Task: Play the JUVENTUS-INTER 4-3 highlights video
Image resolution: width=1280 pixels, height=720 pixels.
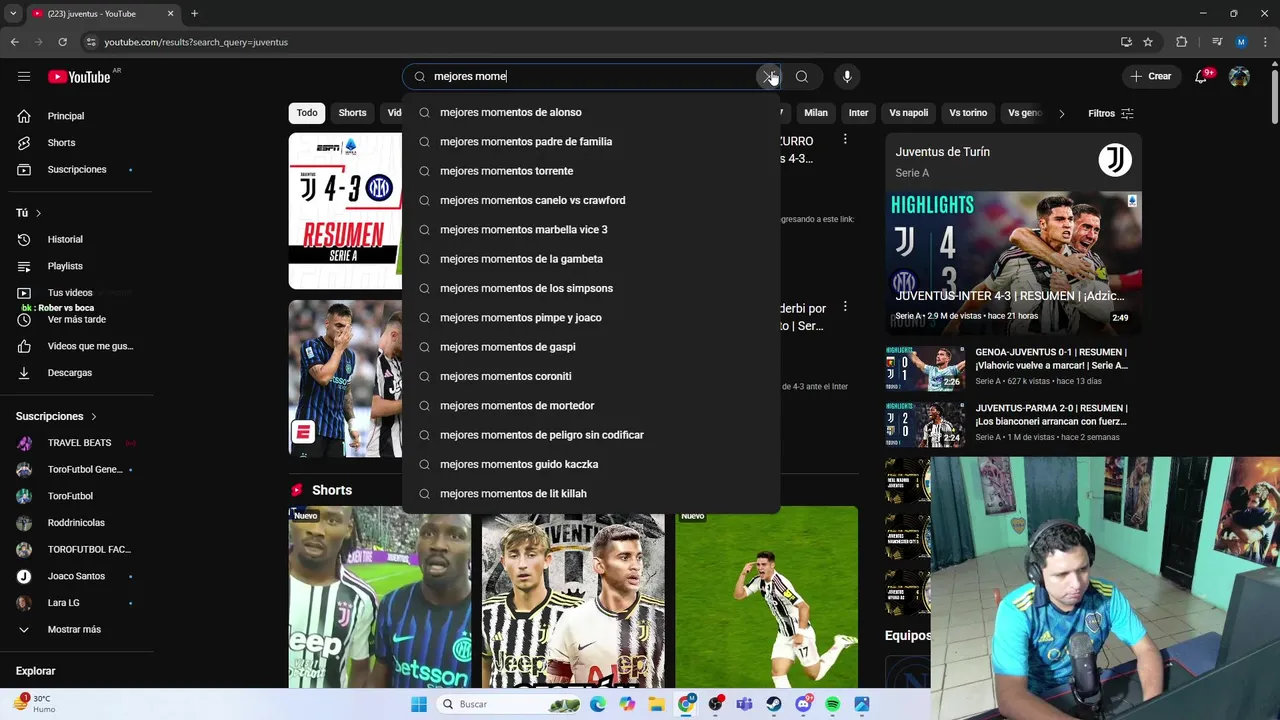Action: (x=1013, y=262)
